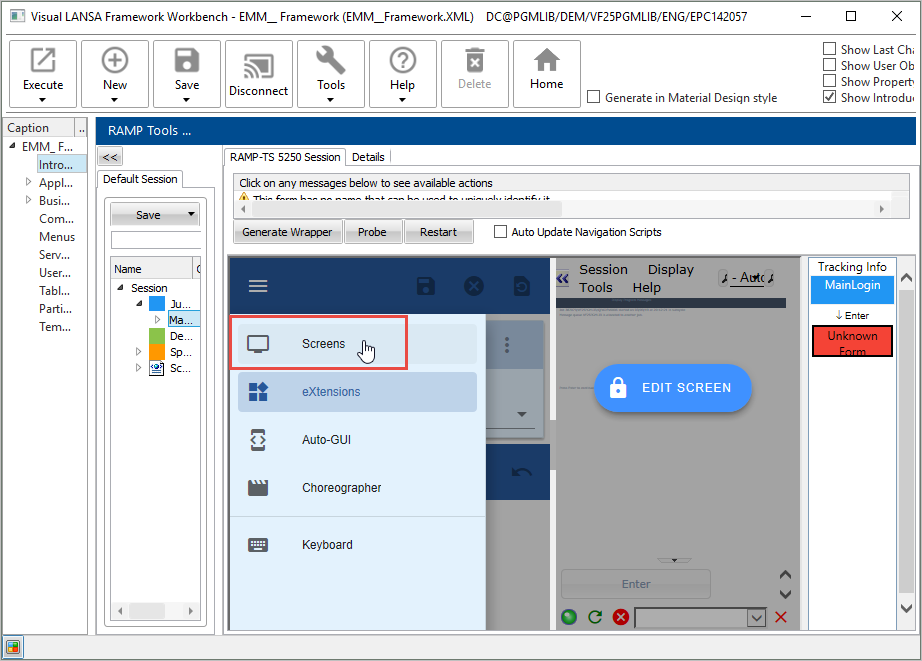Open eXtensions in the side menu

click(358, 392)
